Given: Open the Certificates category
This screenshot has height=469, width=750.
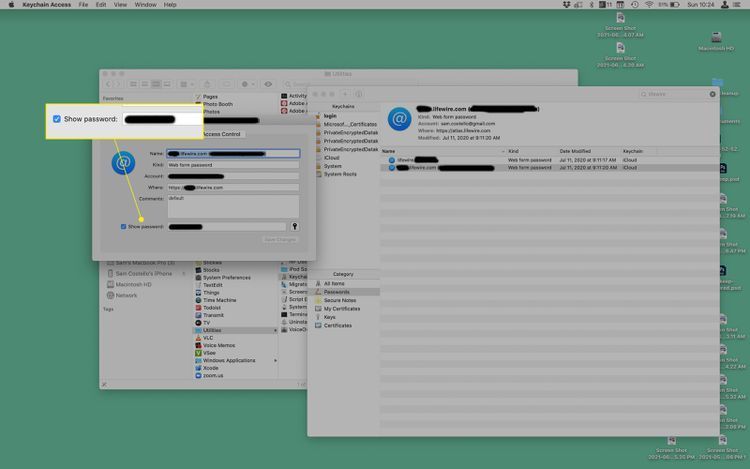Looking at the screenshot, I should [x=338, y=325].
